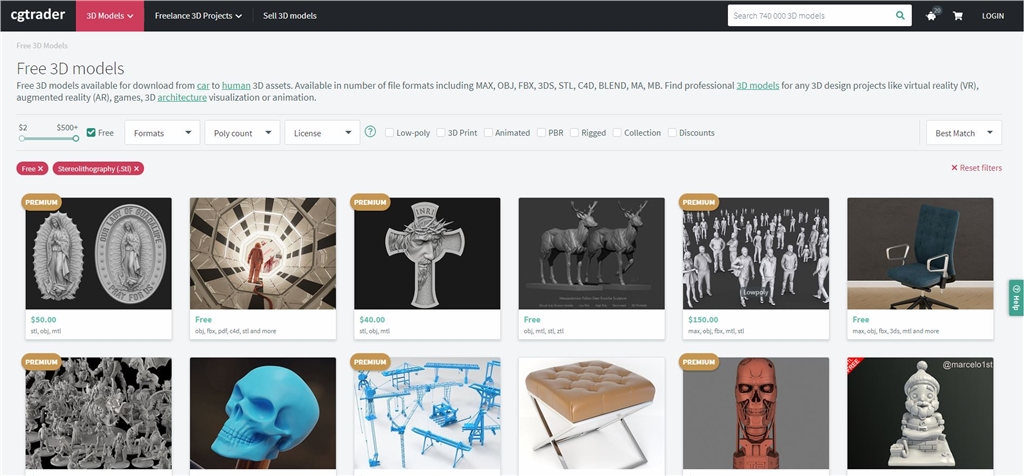Open the notifications bell icon
This screenshot has width=1024, height=476.
pos(931,16)
